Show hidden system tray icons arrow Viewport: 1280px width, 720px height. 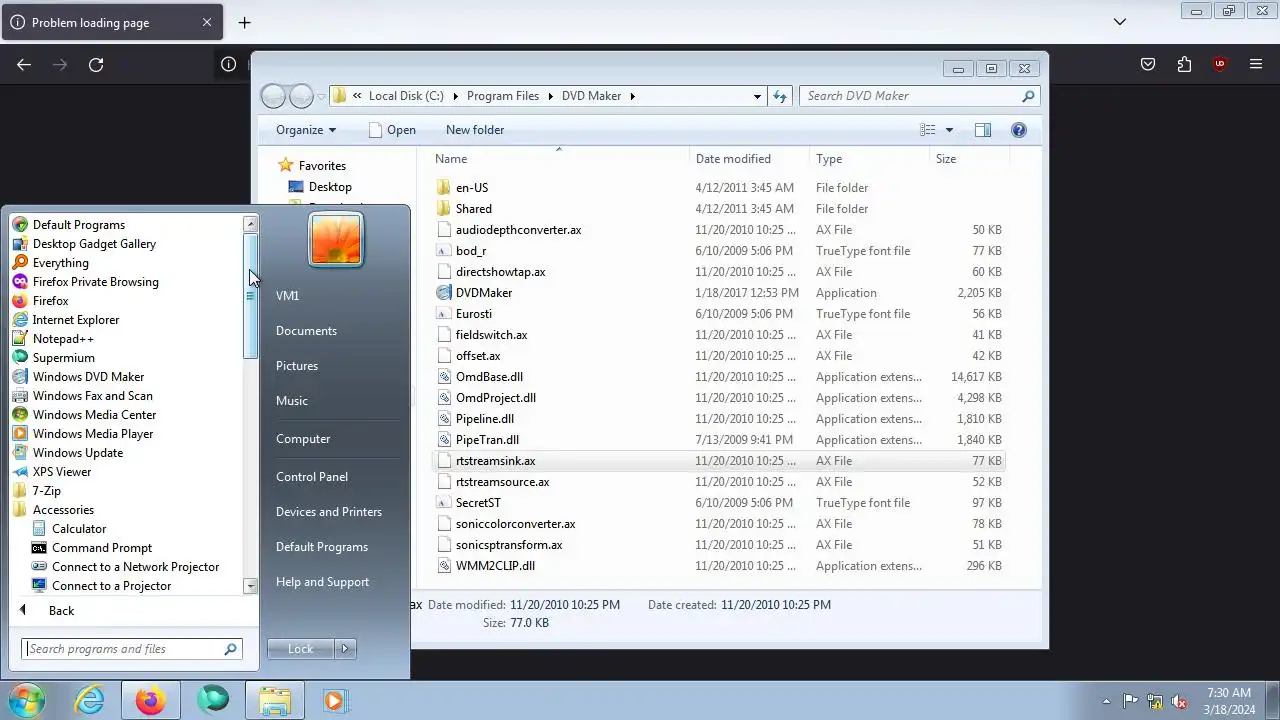pos(1106,701)
